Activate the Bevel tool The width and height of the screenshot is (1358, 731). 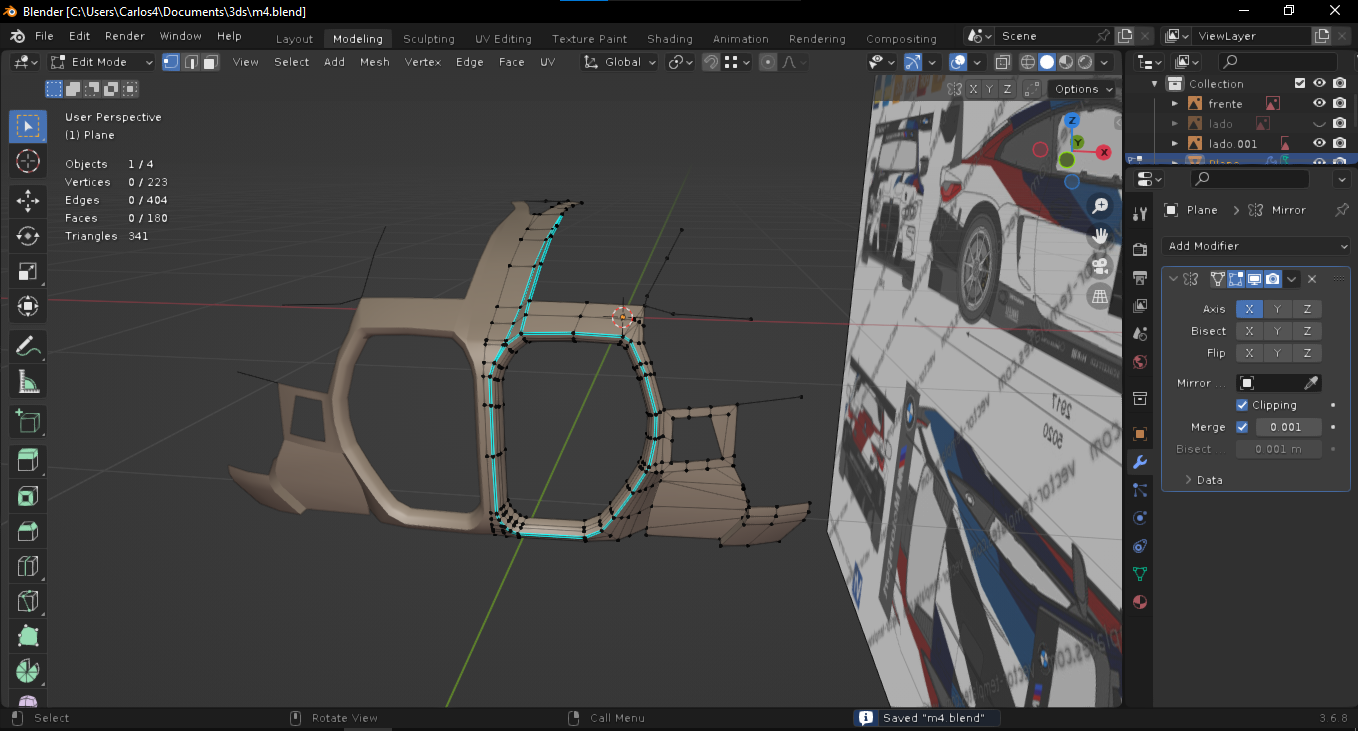28,531
